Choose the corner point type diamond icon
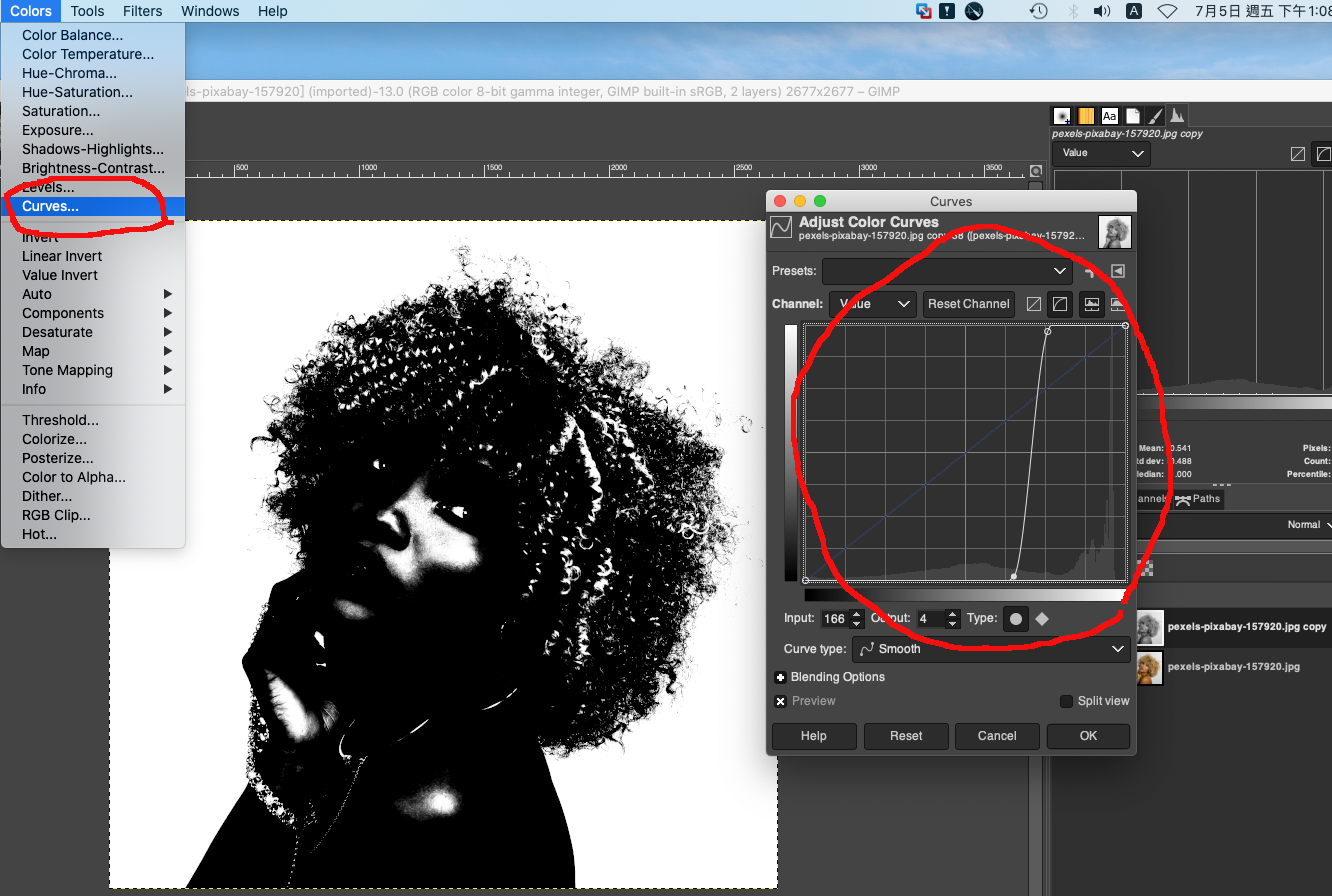This screenshot has width=1332, height=896. point(1042,619)
